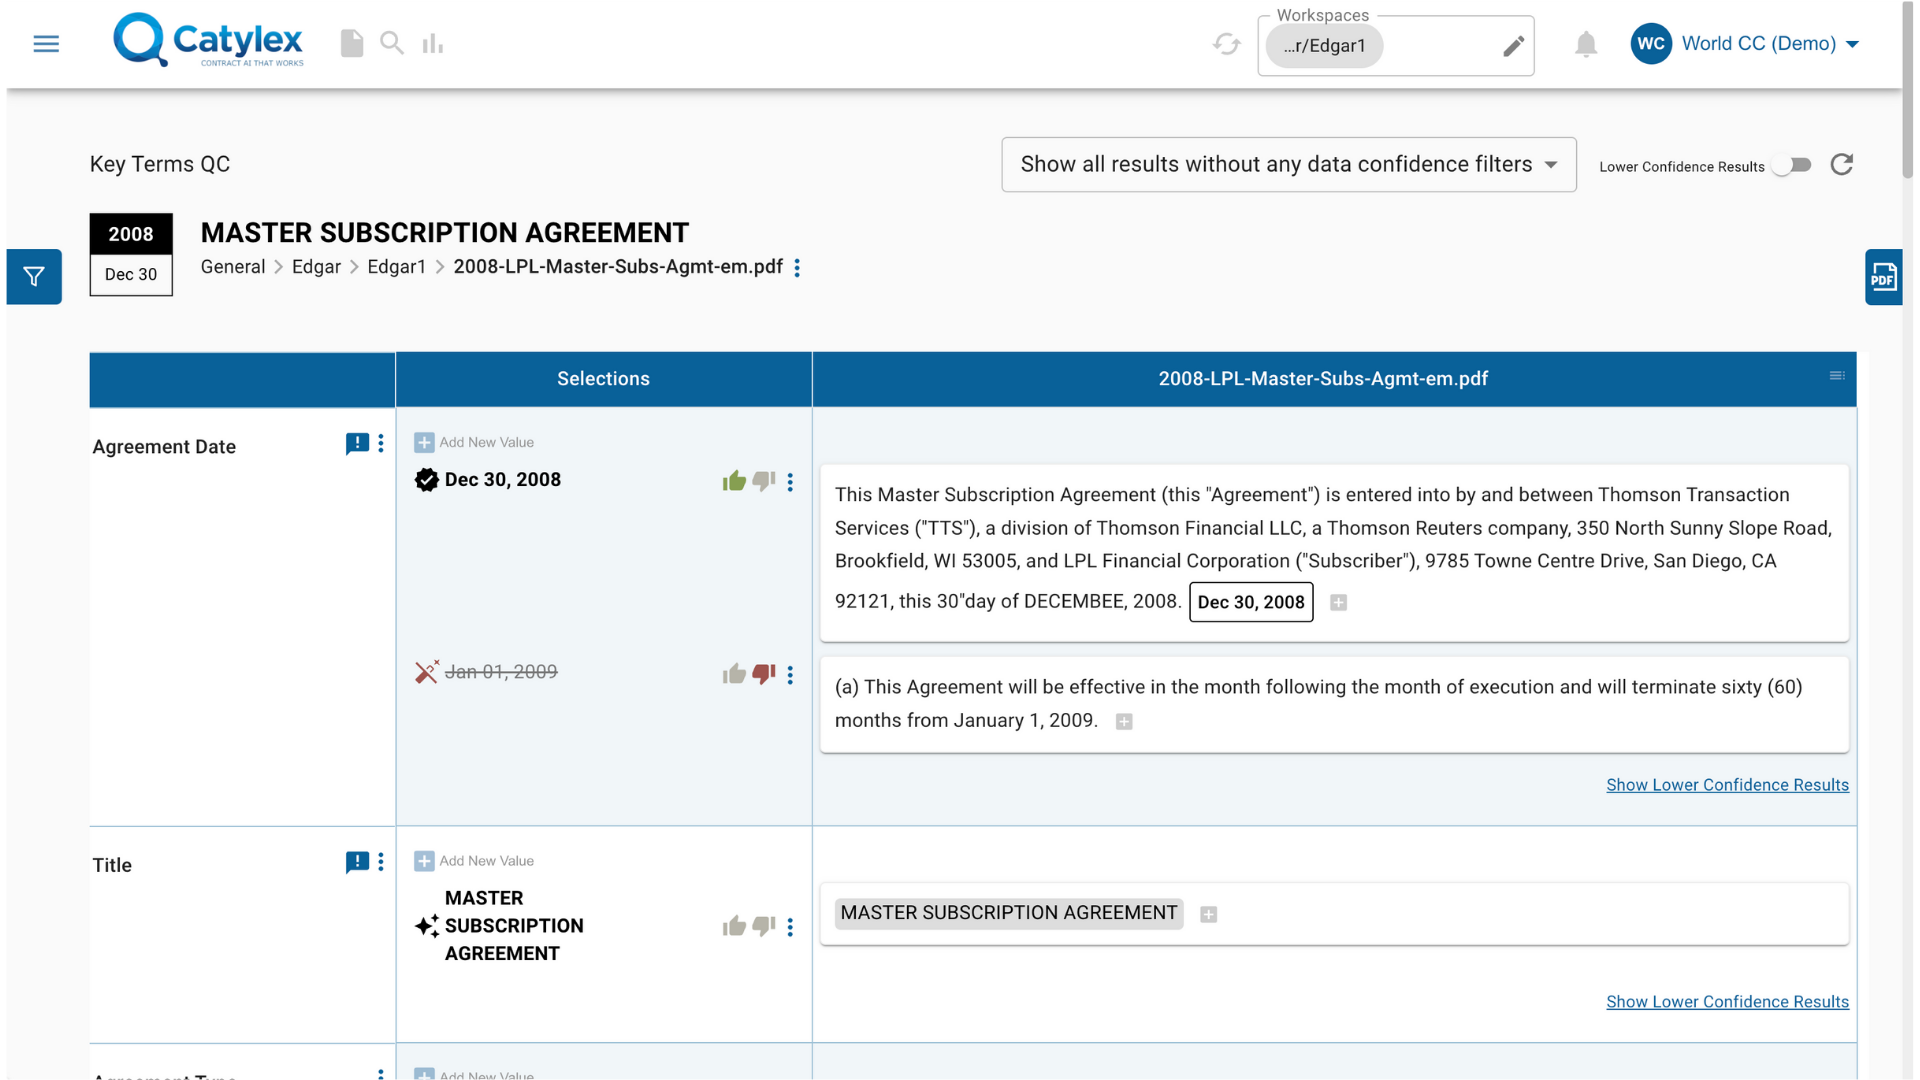The height and width of the screenshot is (1080, 1920).
Task: Open options menu for the title value
Action: pos(790,927)
